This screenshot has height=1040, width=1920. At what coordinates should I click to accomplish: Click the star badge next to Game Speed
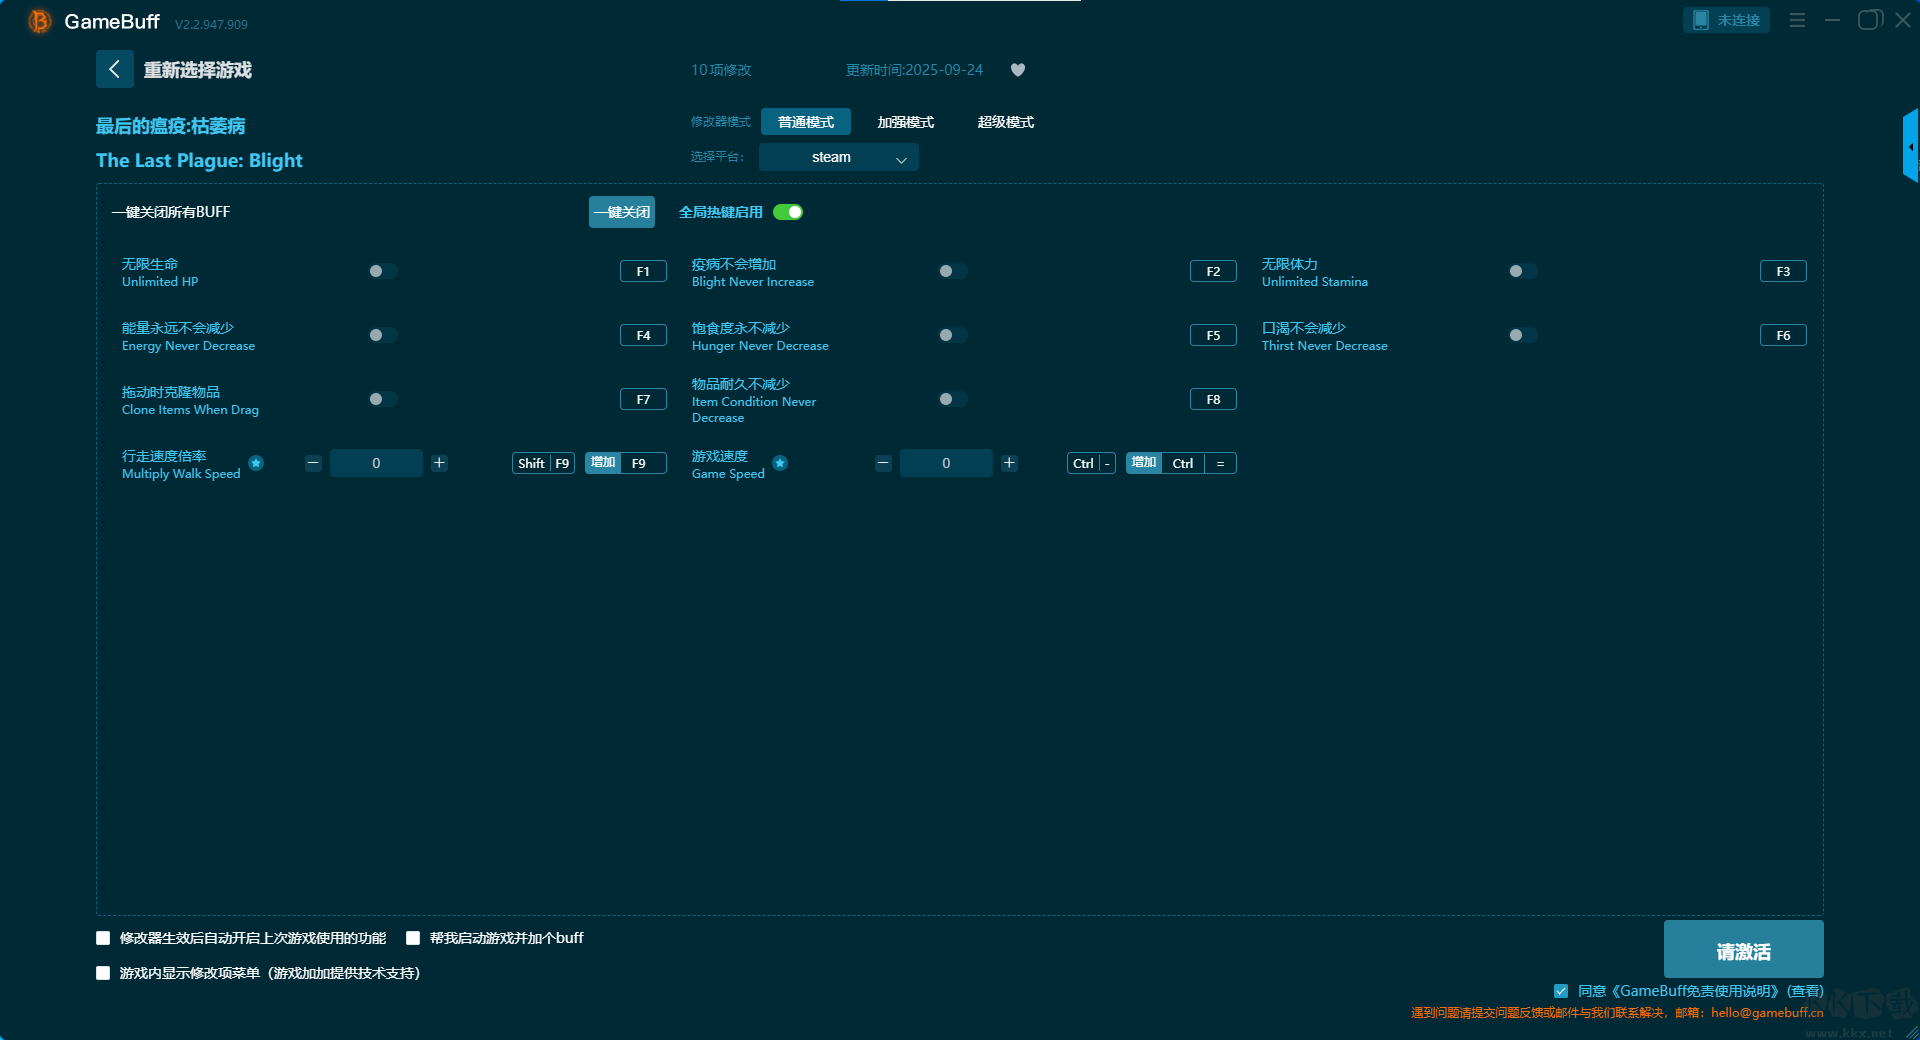(x=780, y=463)
